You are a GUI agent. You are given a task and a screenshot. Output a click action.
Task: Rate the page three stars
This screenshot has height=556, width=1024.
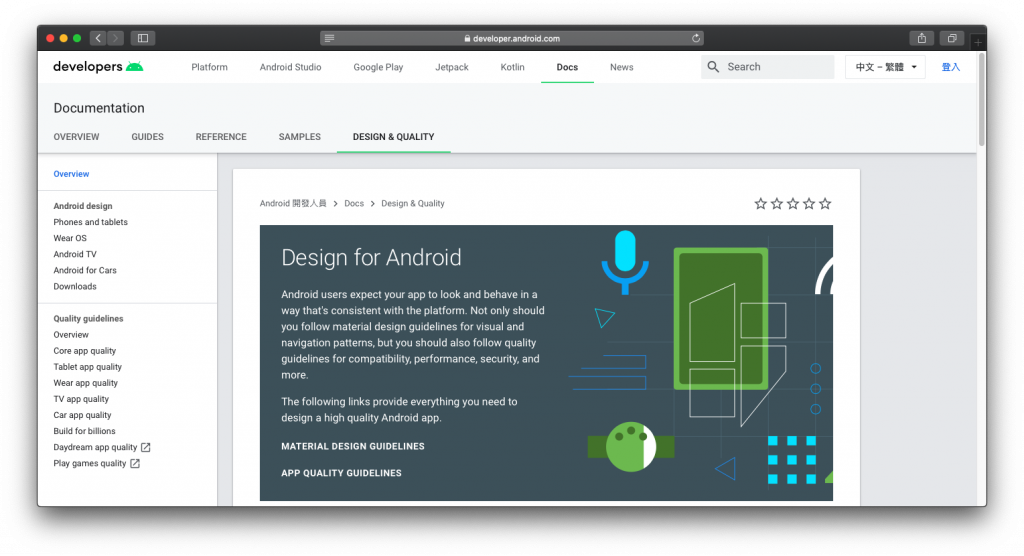(x=793, y=204)
